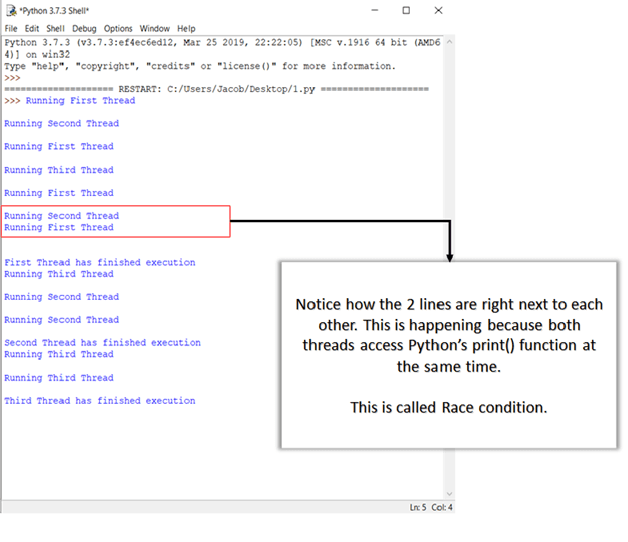The width and height of the screenshot is (628, 542).
Task: Click 'Running Second Thread' inside the red box
Action: [62, 216]
